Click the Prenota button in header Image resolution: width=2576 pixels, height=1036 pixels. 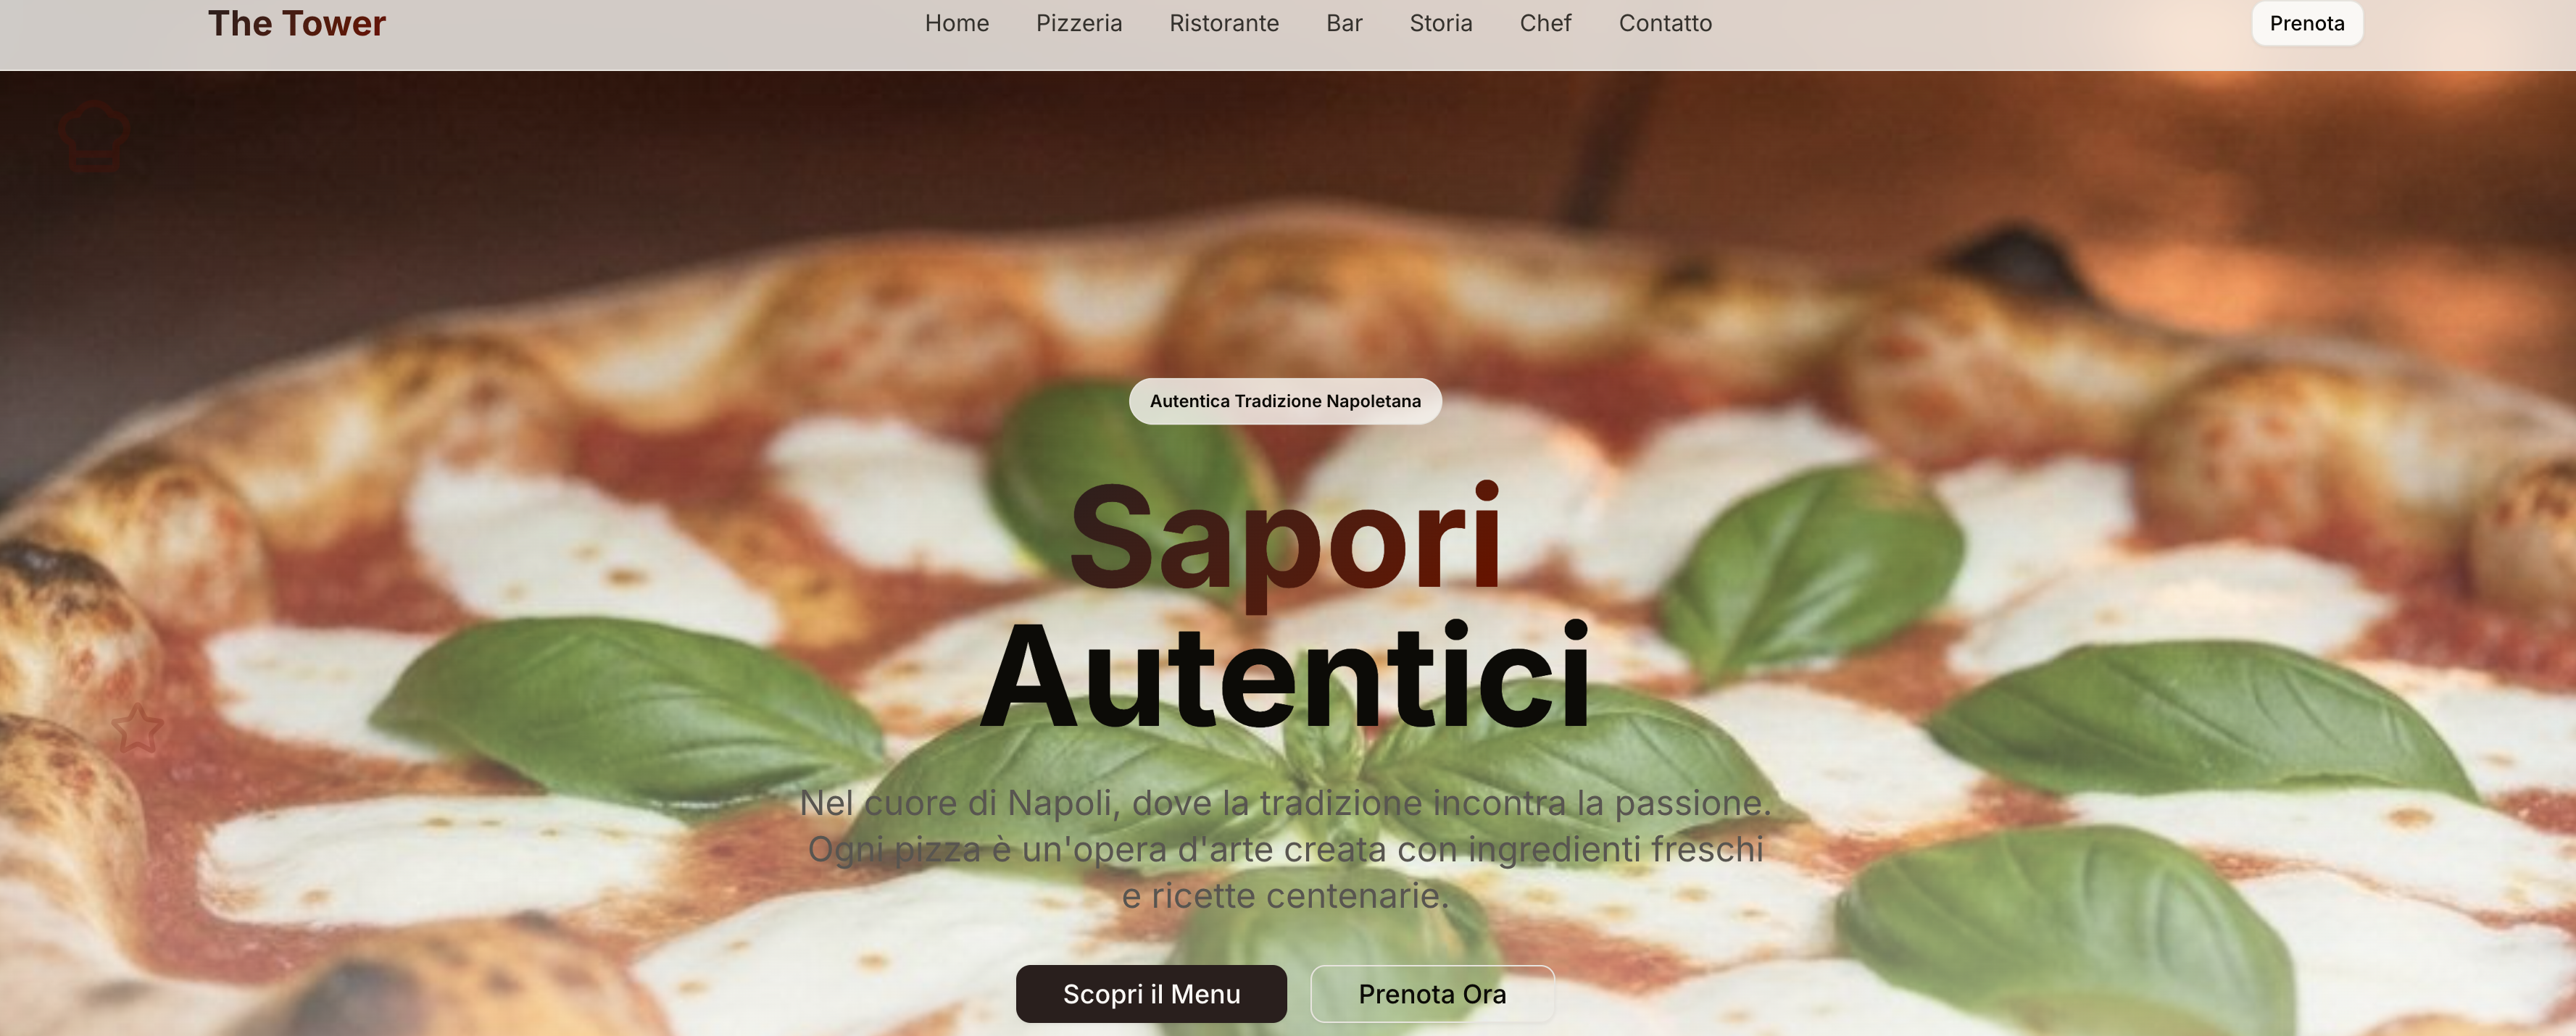tap(2307, 23)
